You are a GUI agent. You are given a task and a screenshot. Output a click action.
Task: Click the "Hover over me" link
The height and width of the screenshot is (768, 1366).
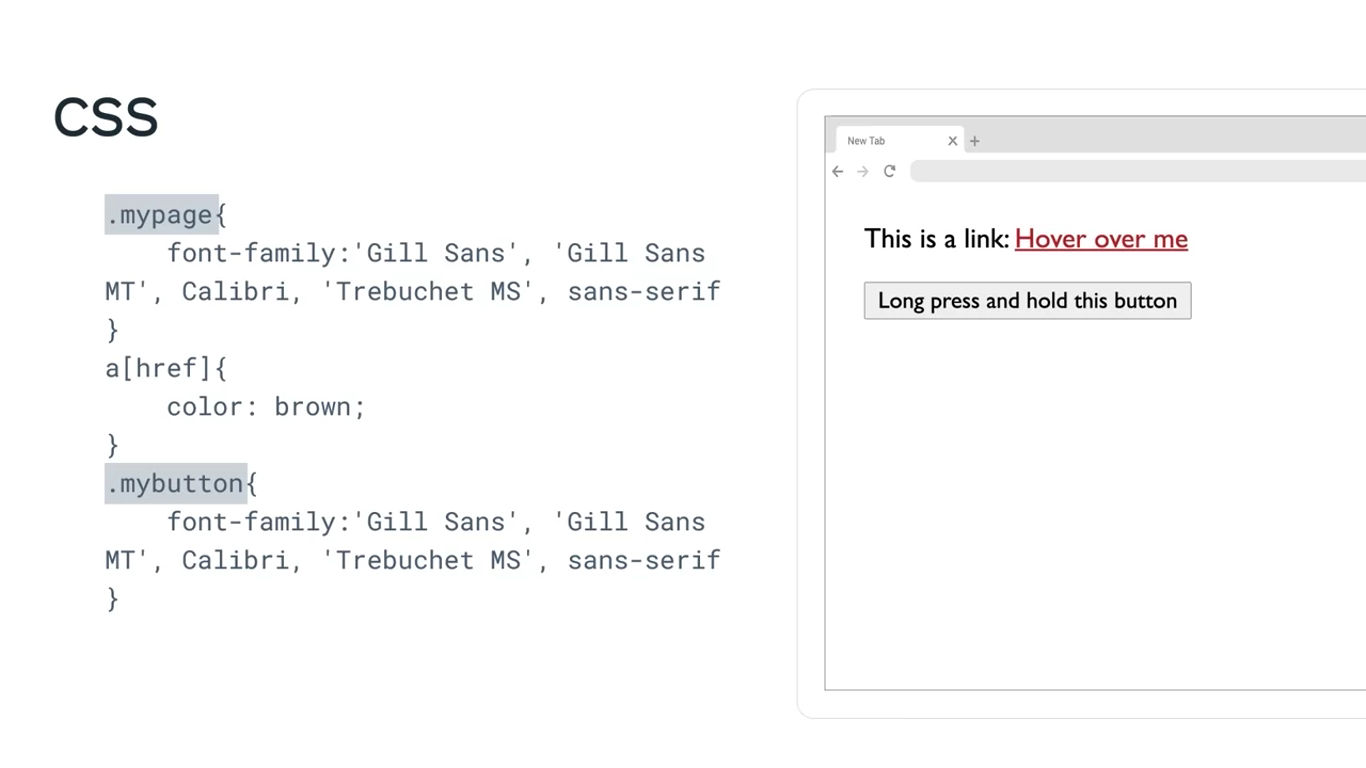1101,239
